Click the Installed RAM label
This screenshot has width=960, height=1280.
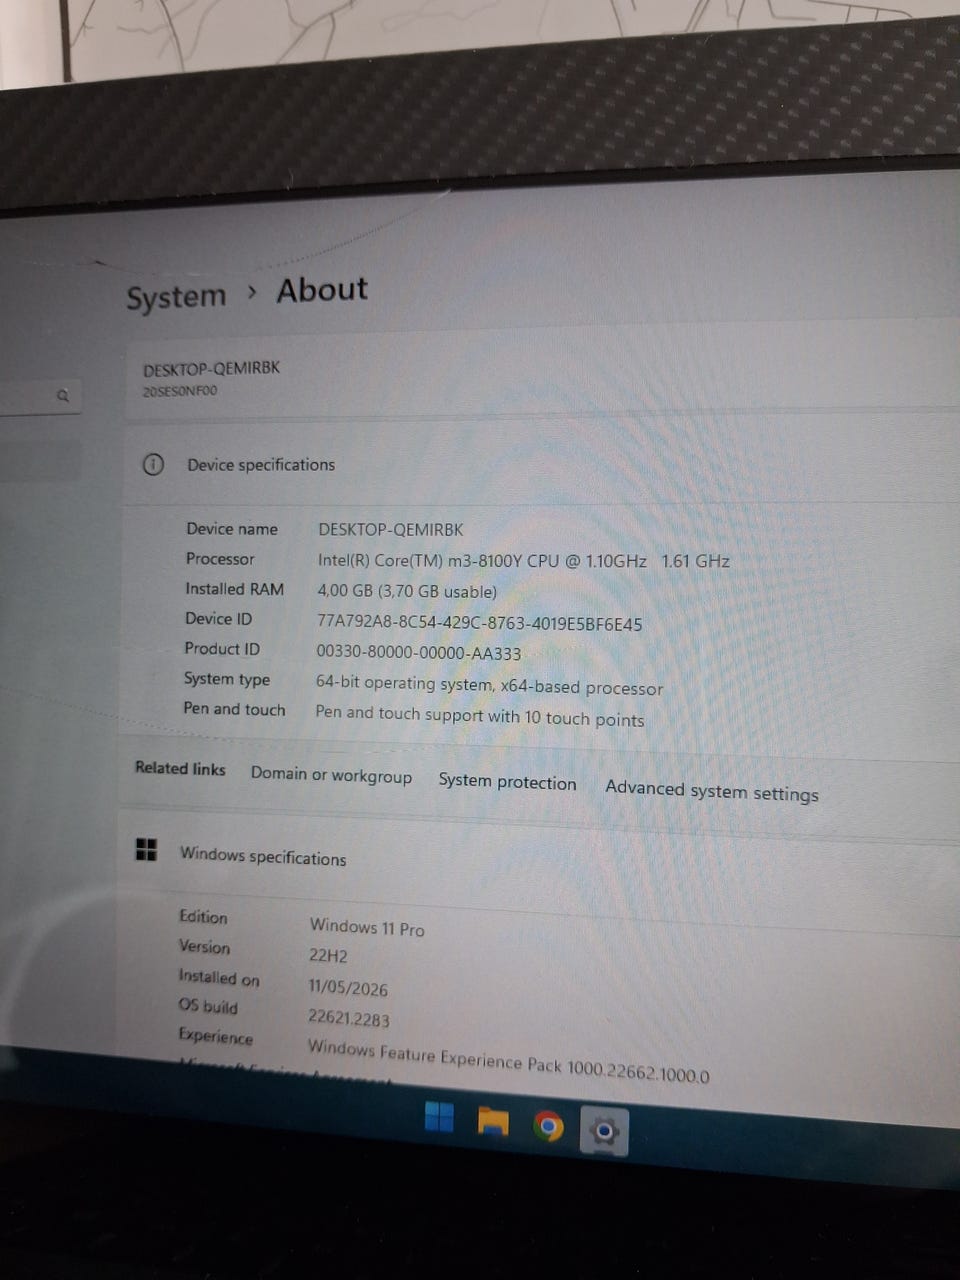coord(234,589)
